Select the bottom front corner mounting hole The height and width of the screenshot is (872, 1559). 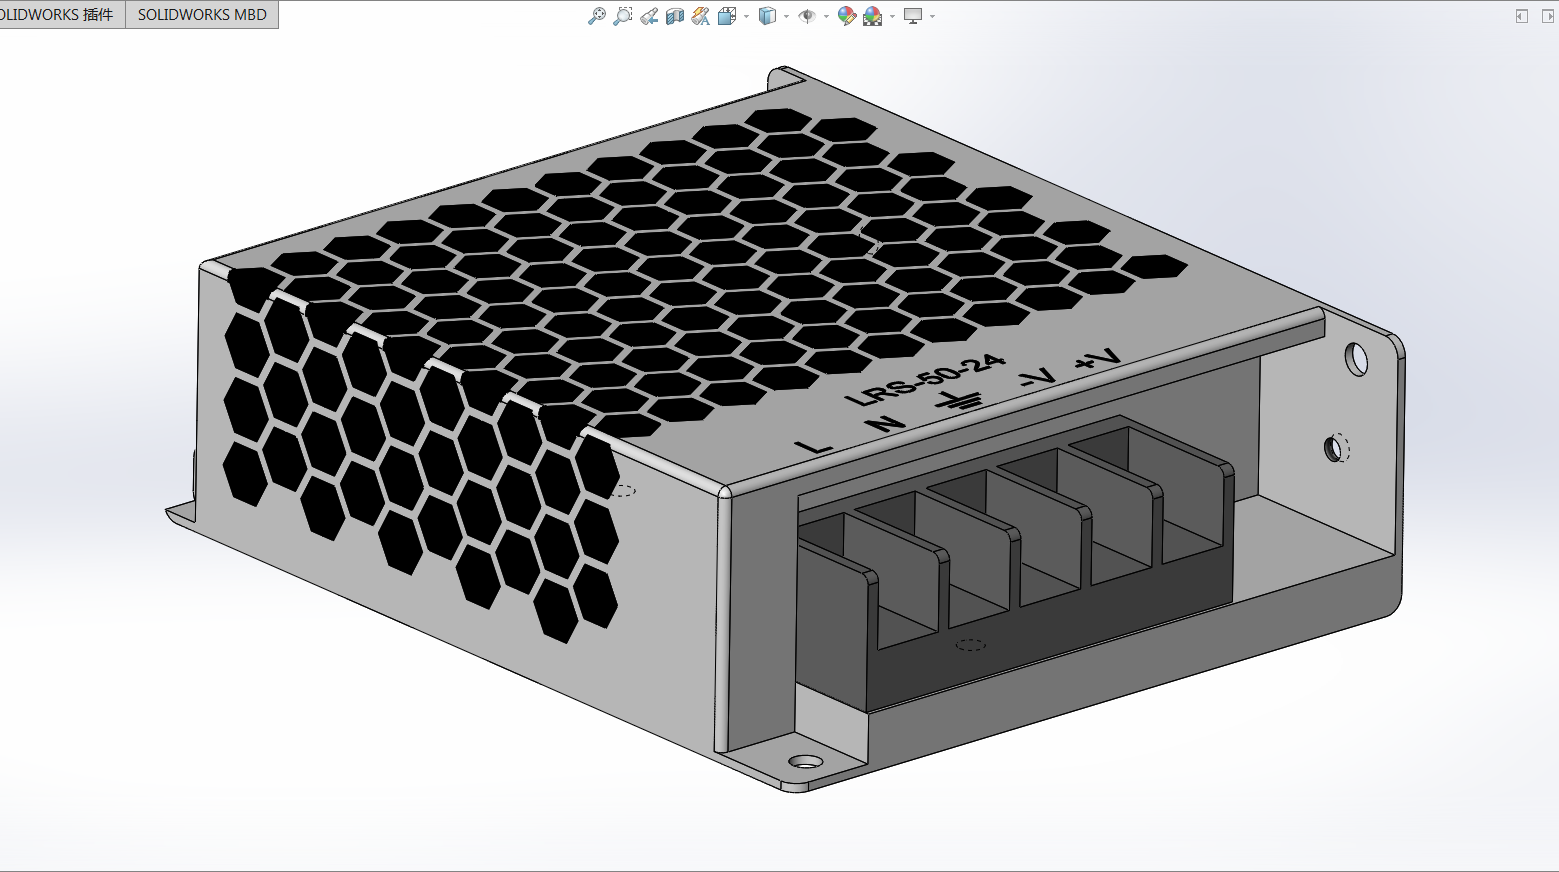tap(806, 763)
